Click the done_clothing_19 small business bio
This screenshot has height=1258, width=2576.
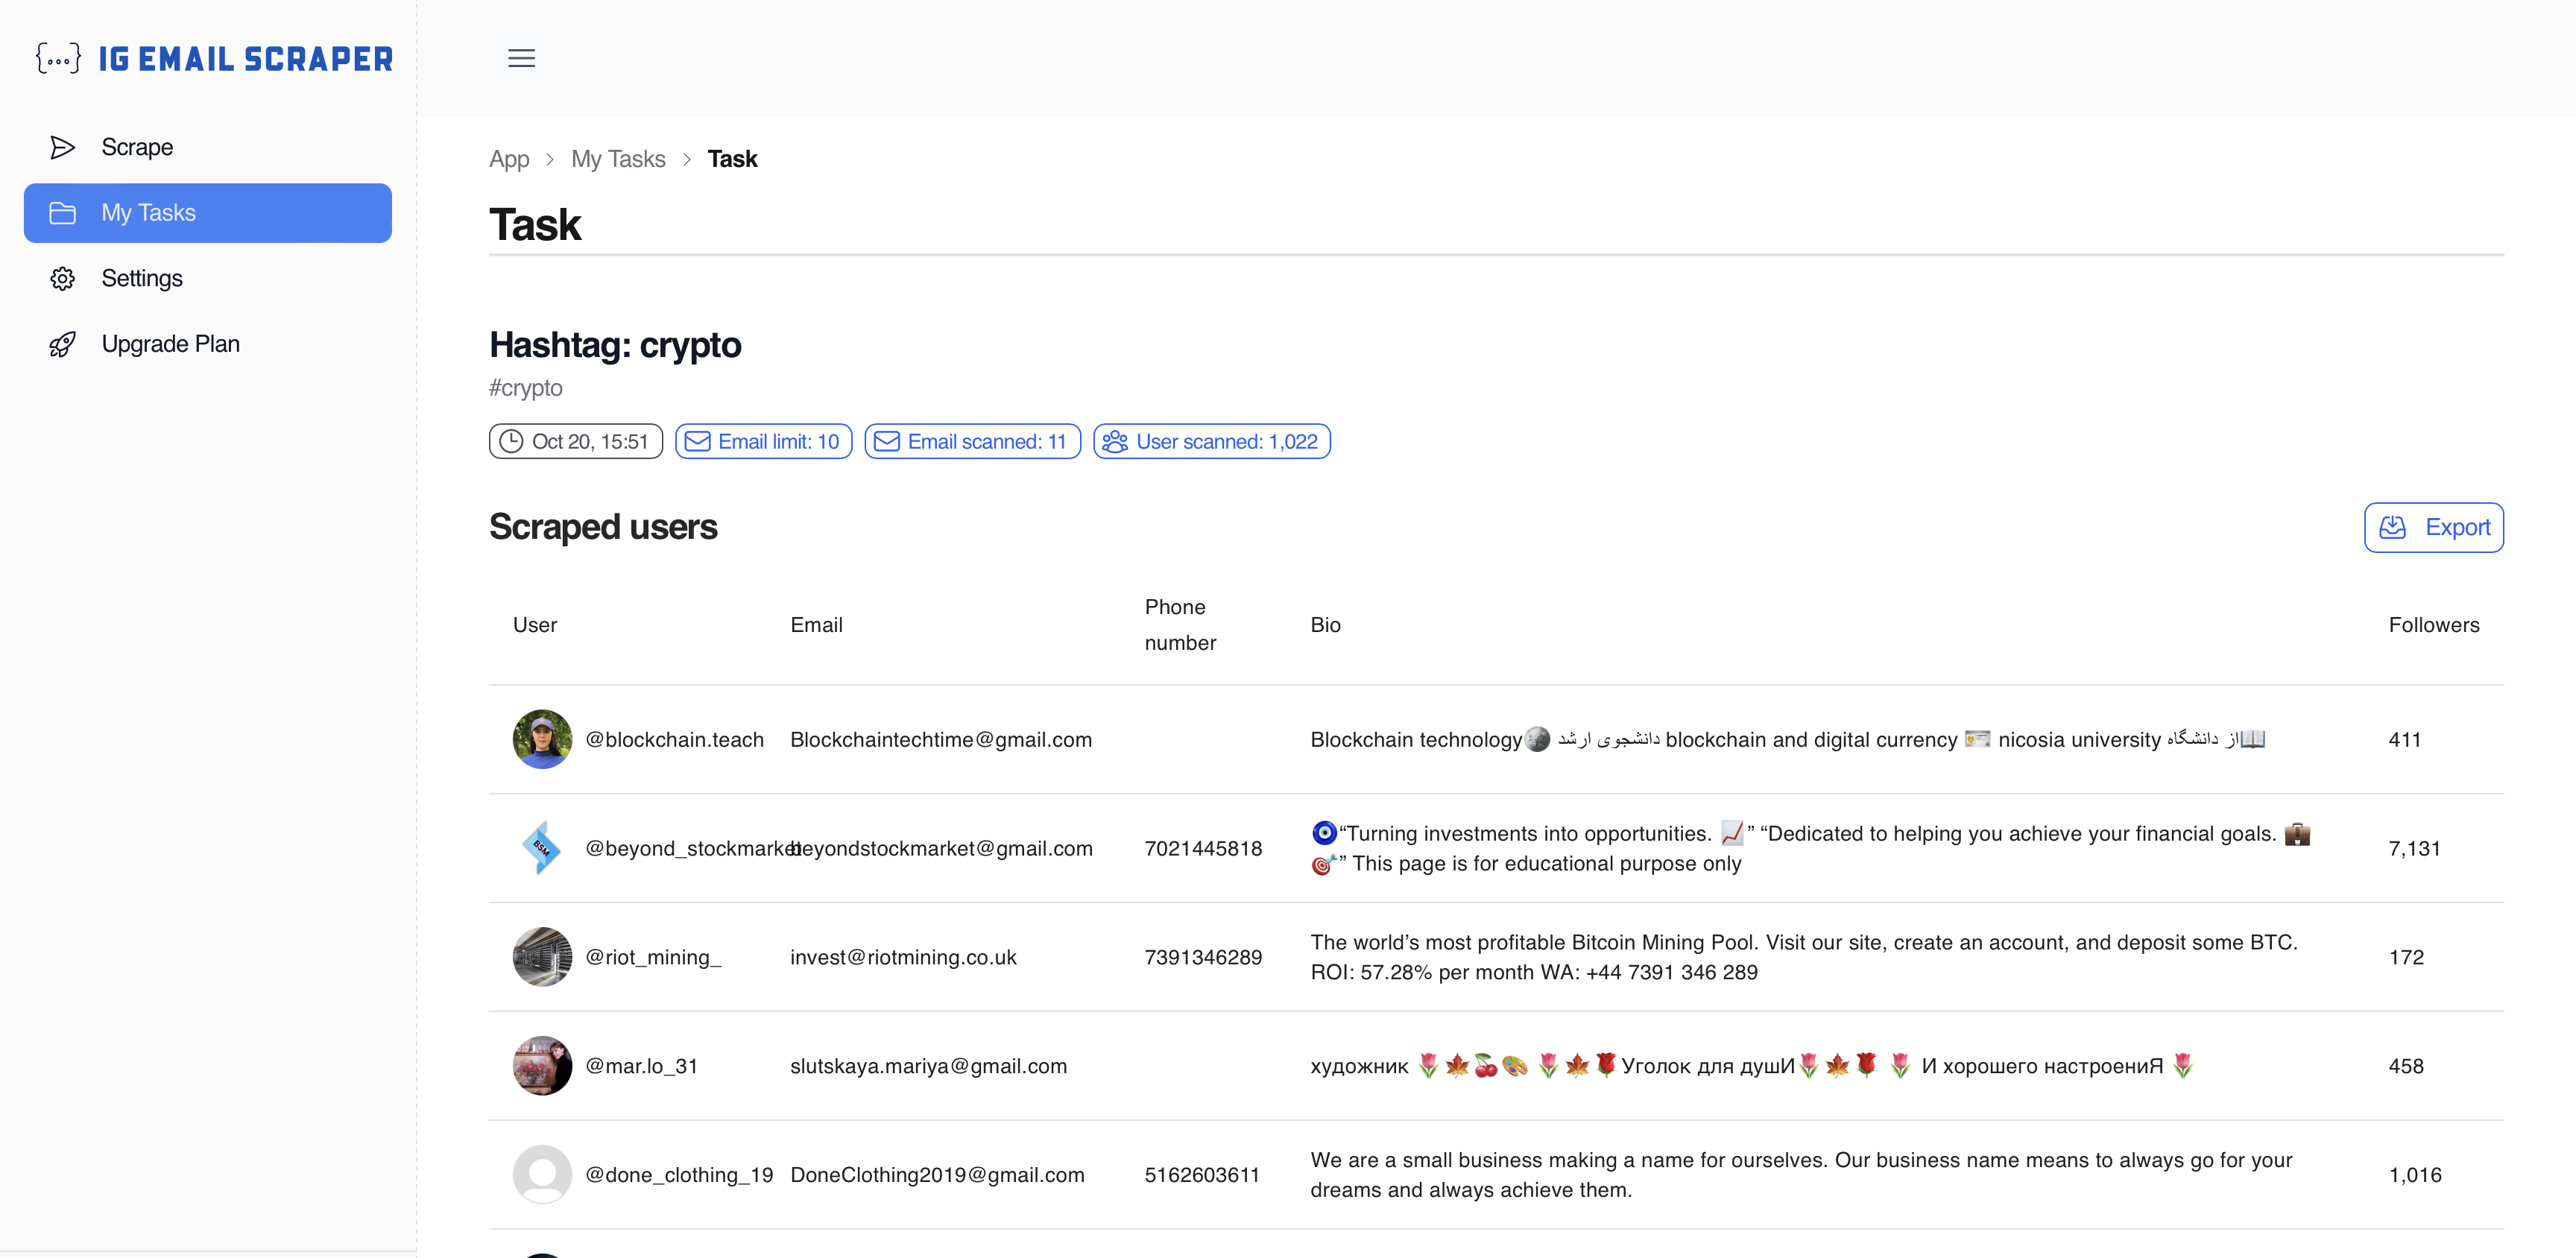[x=1801, y=1175]
